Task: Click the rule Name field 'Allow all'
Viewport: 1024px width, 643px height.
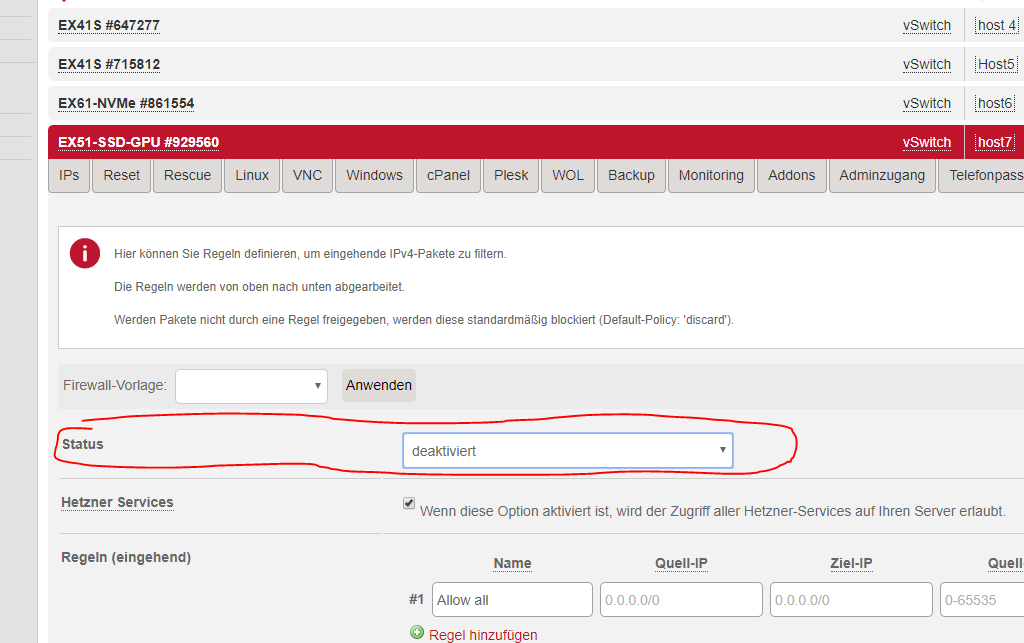Action: 512,600
